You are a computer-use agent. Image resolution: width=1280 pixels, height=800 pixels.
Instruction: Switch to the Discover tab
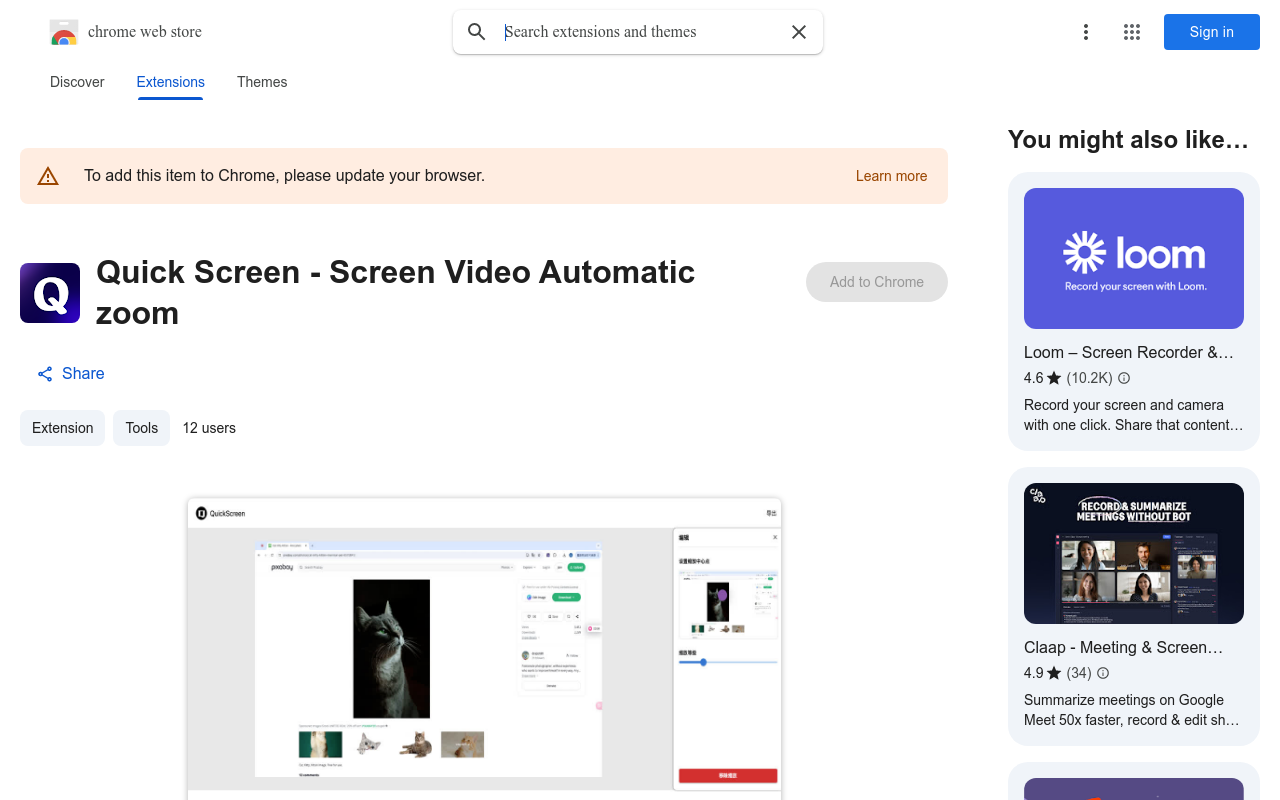(77, 82)
